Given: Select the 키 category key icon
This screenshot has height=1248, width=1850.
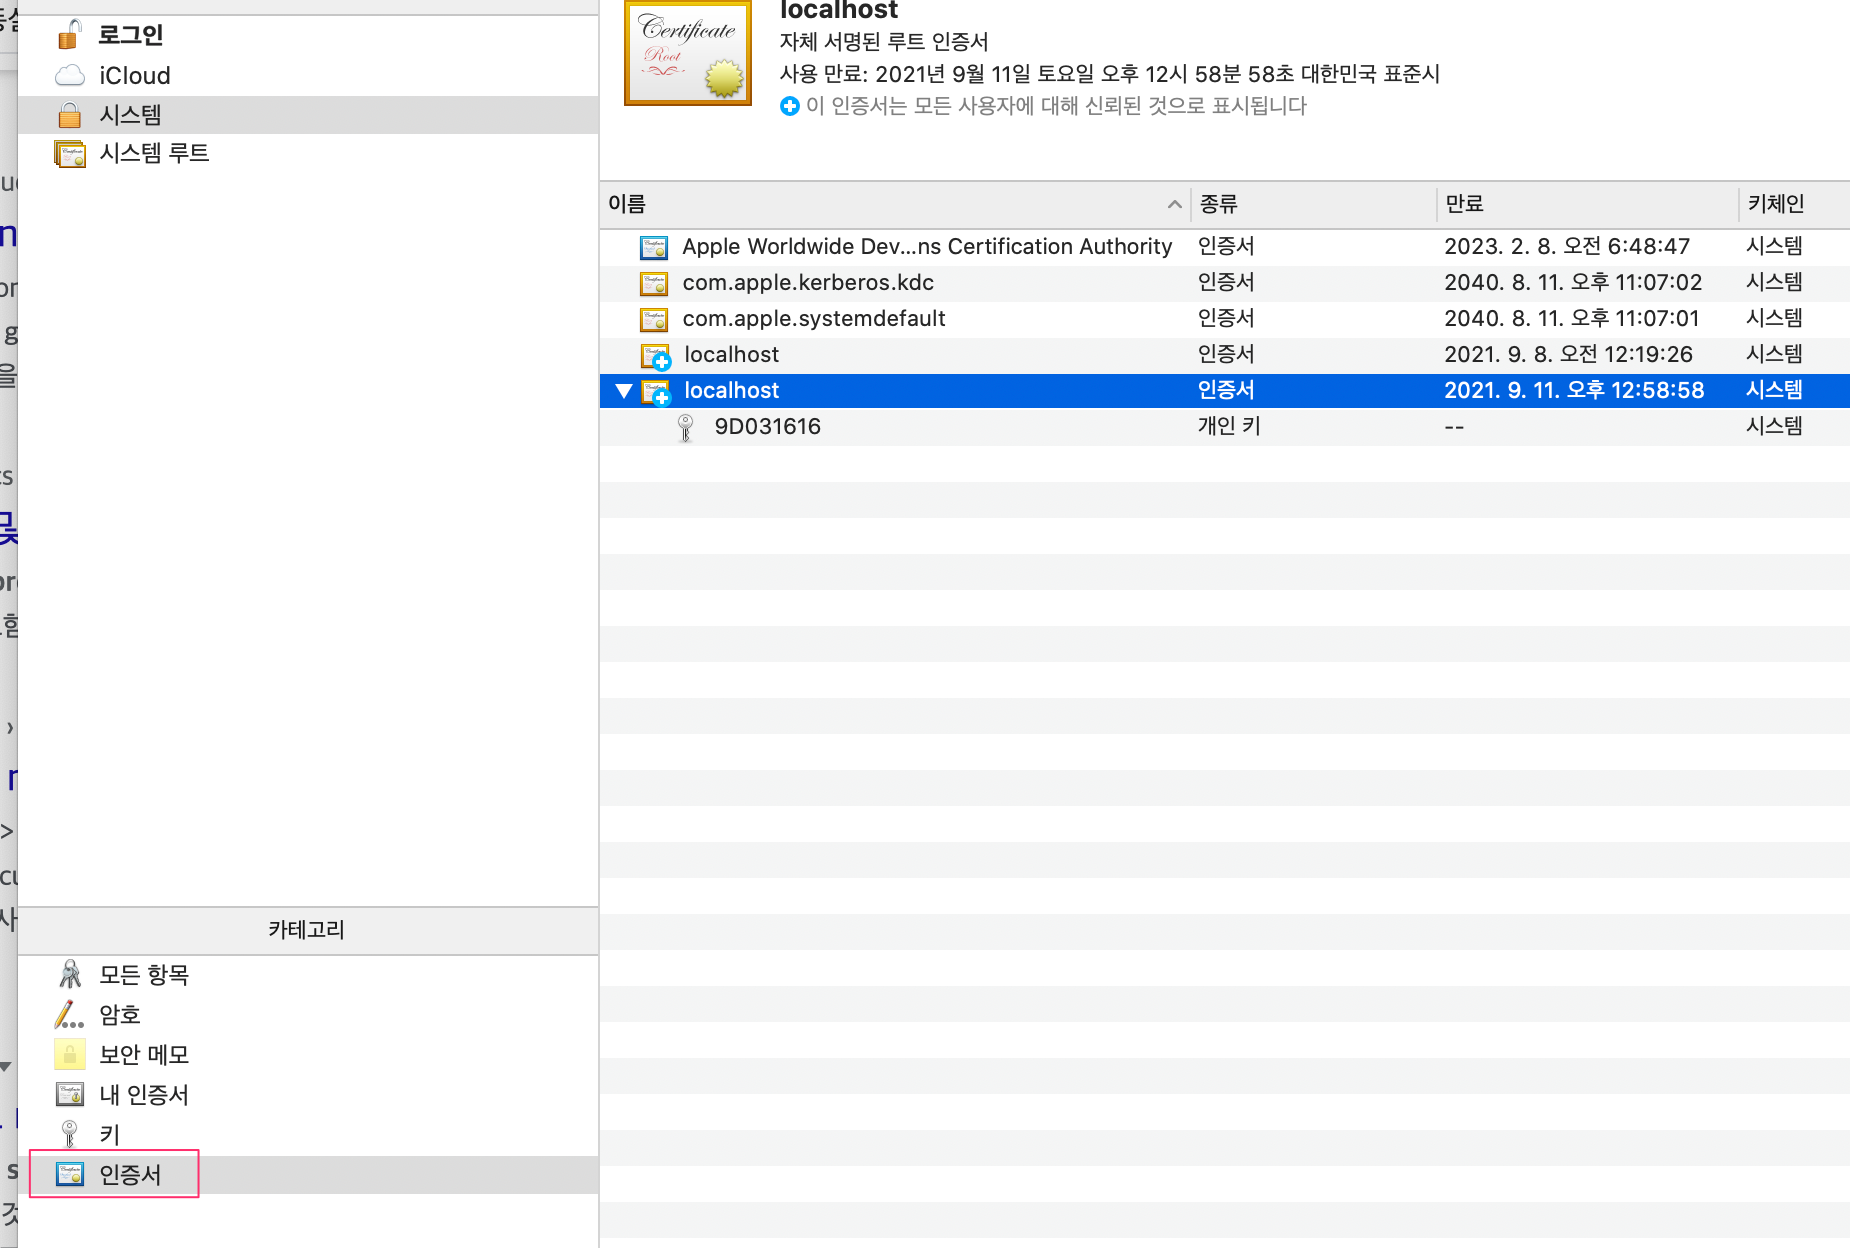Looking at the screenshot, I should pos(69,1134).
